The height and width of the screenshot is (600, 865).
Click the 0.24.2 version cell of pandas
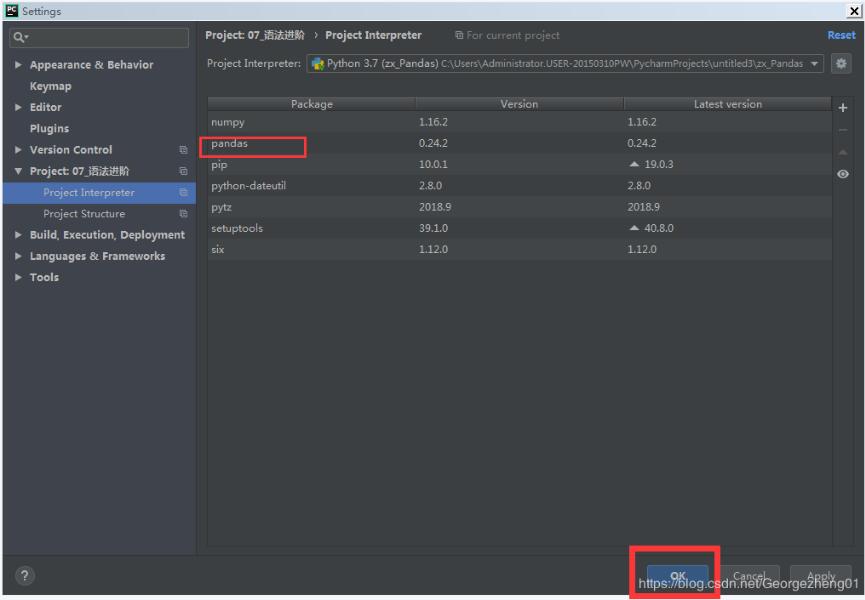(x=433, y=143)
